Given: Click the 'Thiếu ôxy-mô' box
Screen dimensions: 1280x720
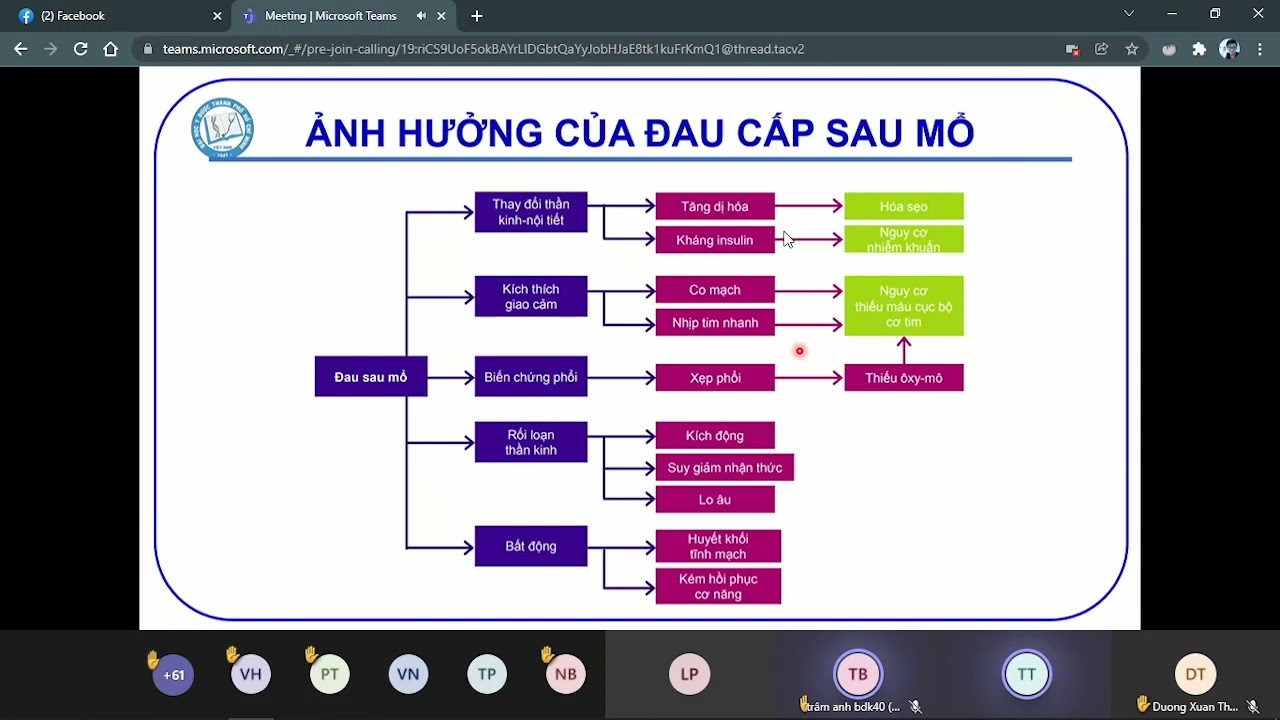Looking at the screenshot, I should point(904,378).
